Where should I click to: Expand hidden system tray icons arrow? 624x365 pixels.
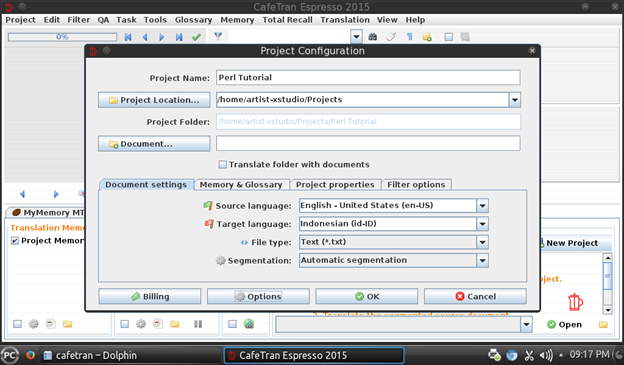[x=561, y=355]
